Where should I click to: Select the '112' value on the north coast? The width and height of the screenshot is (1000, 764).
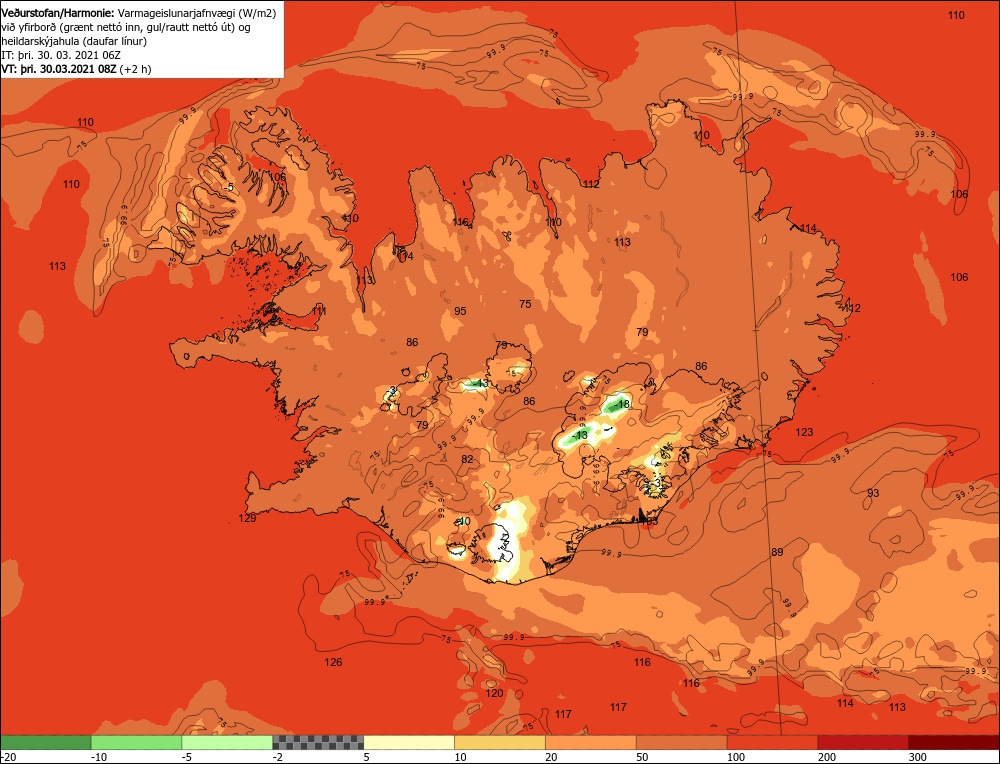(x=591, y=184)
